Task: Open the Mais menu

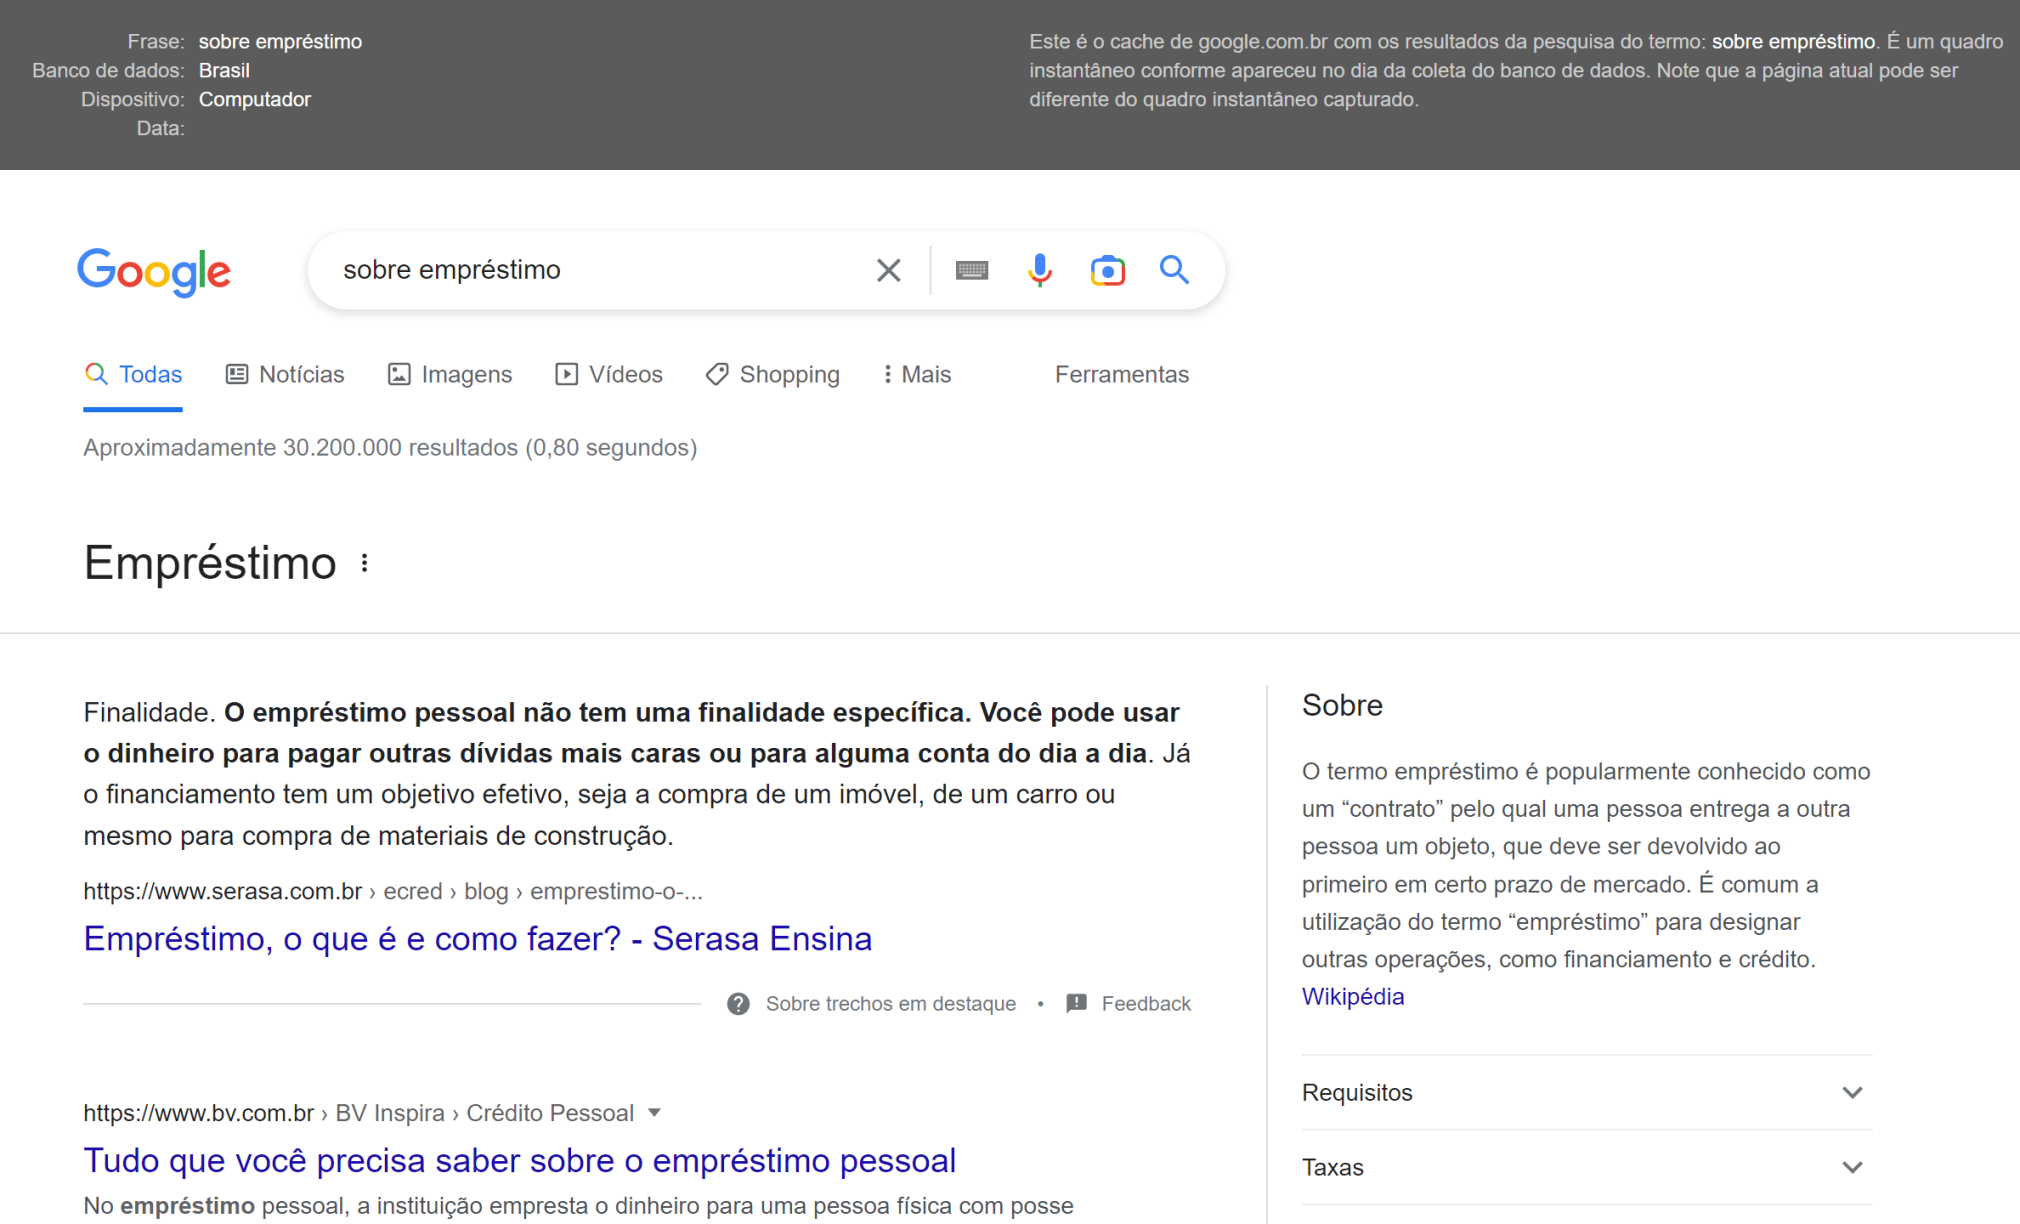Action: point(917,374)
